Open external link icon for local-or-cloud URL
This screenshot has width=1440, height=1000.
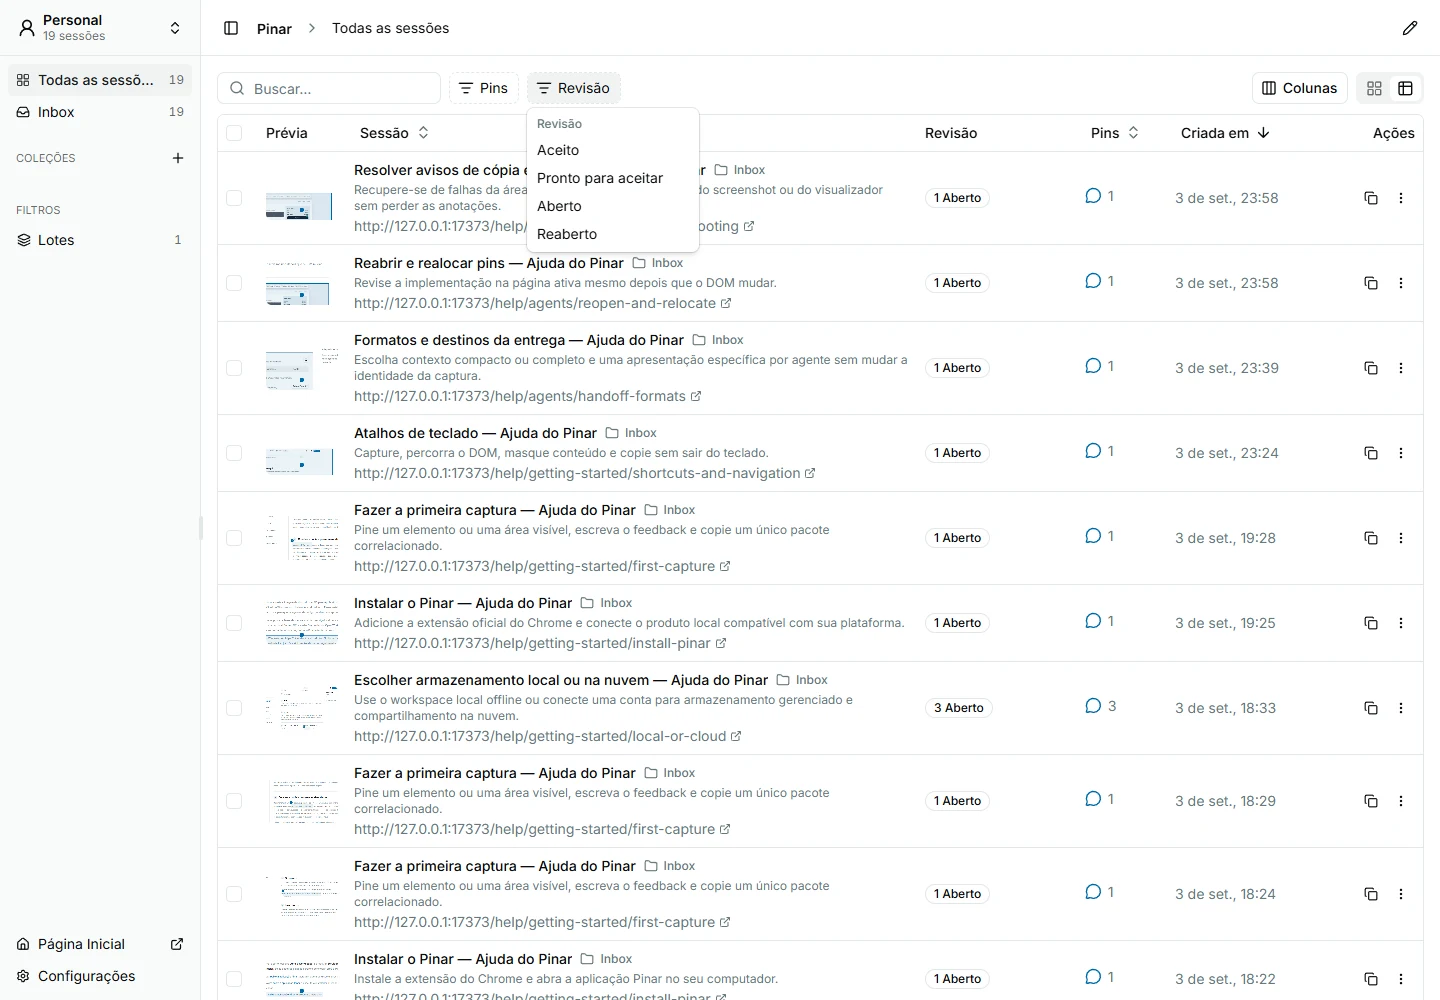(736, 736)
